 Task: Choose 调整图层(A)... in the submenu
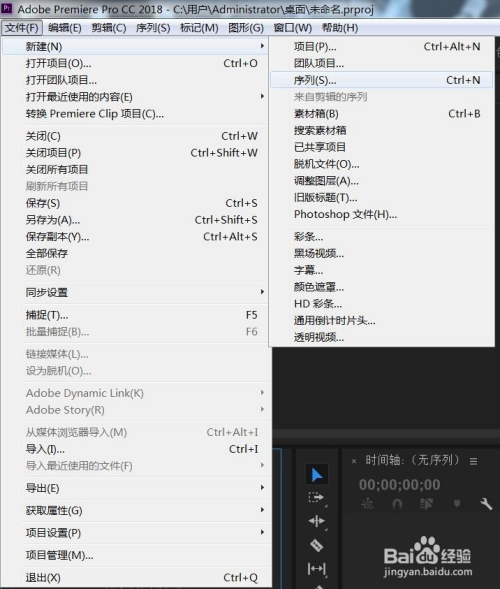tap(381, 181)
